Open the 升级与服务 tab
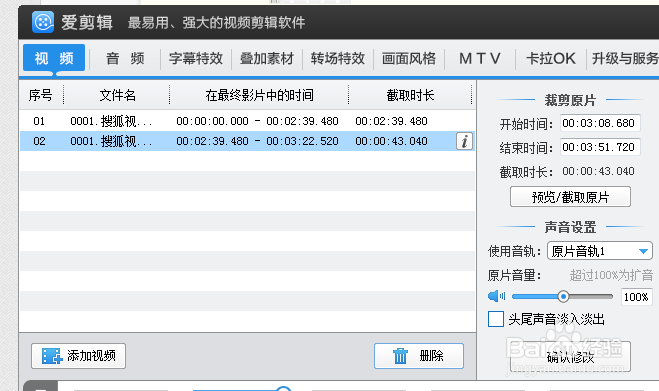Image resolution: width=659 pixels, height=391 pixels. click(624, 58)
